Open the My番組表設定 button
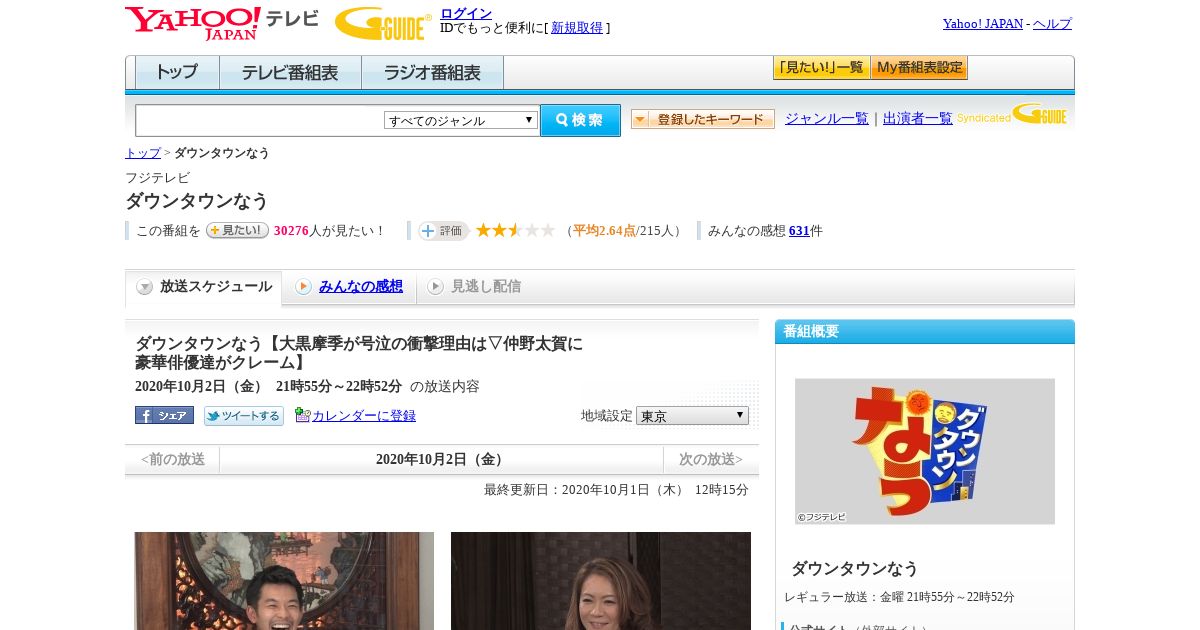The image size is (1200, 630). tap(919, 68)
